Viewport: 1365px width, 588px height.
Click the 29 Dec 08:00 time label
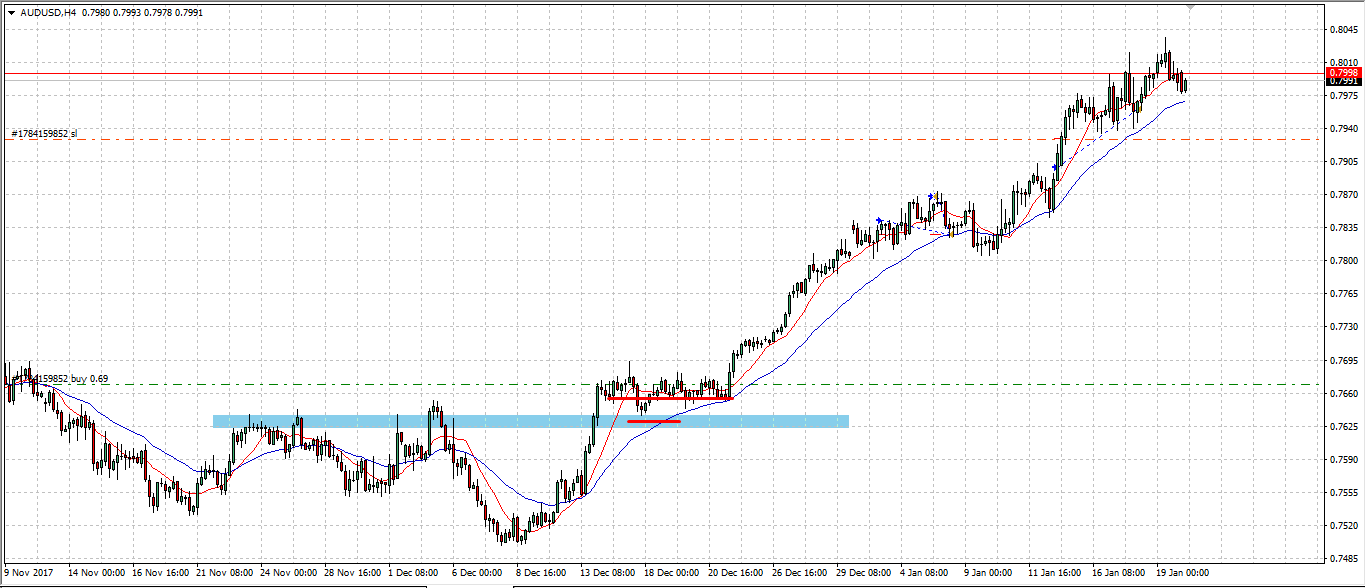point(864,573)
